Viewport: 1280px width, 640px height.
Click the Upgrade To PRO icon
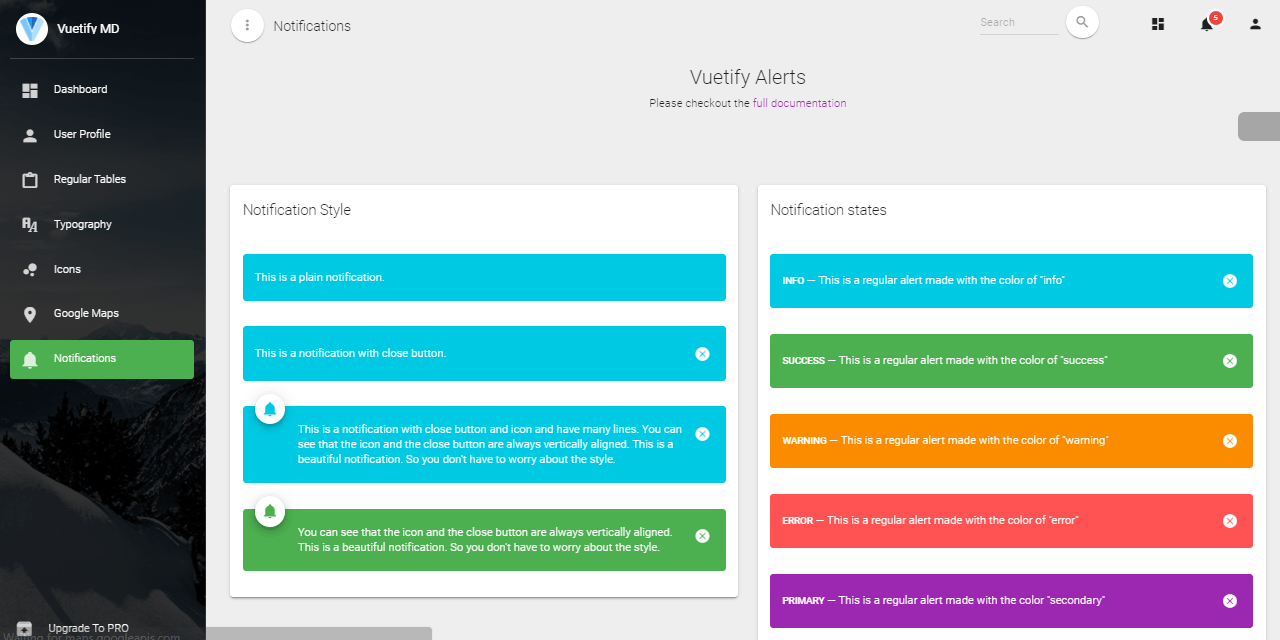(25, 629)
